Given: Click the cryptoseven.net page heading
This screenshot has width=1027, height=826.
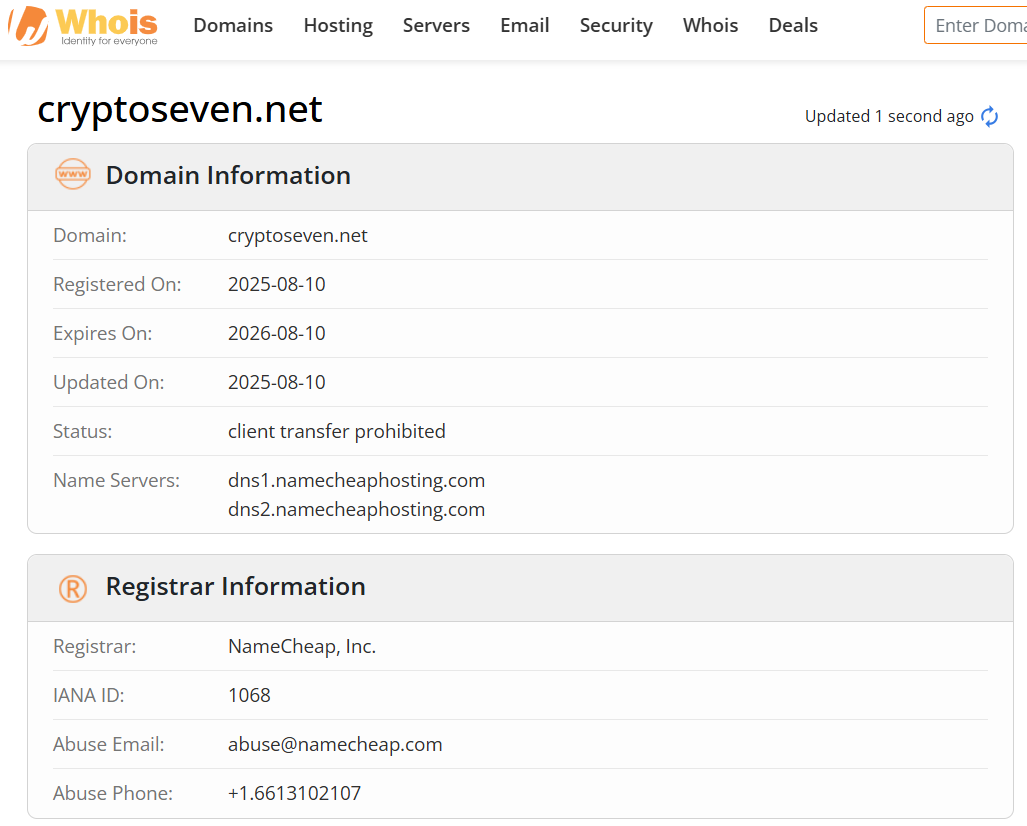Looking at the screenshot, I should [180, 109].
